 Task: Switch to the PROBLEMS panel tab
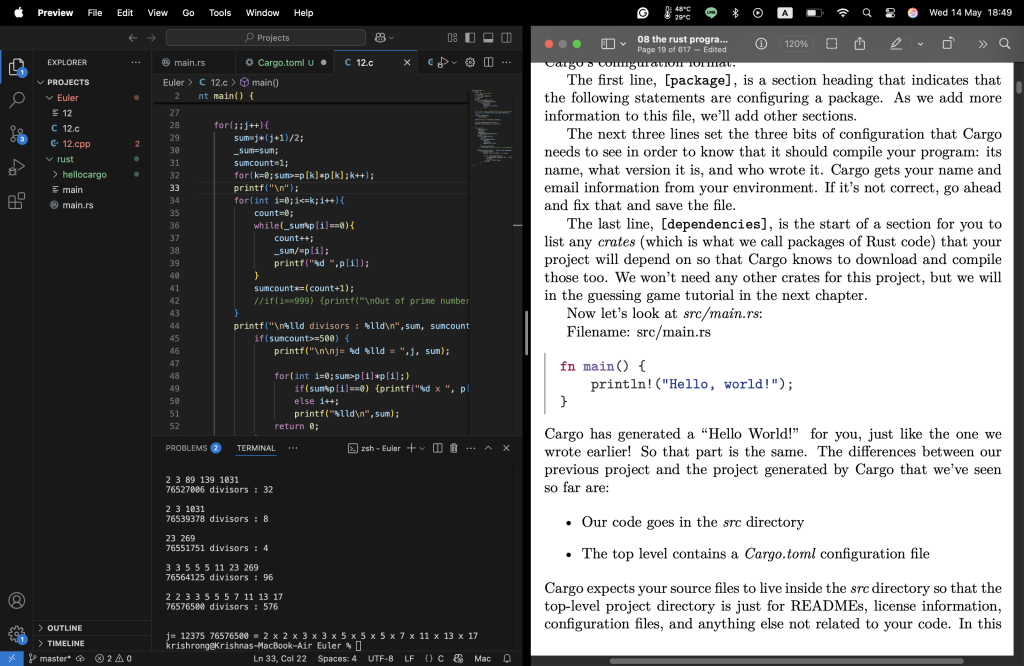(193, 448)
